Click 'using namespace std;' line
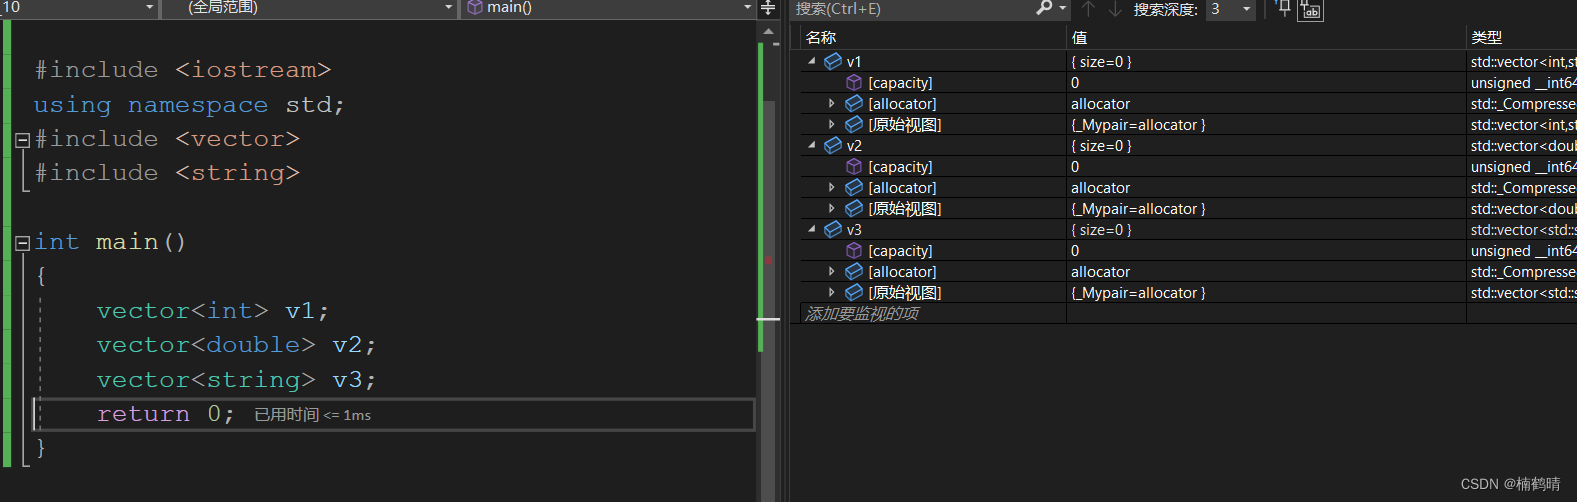The width and height of the screenshot is (1577, 502). (189, 105)
